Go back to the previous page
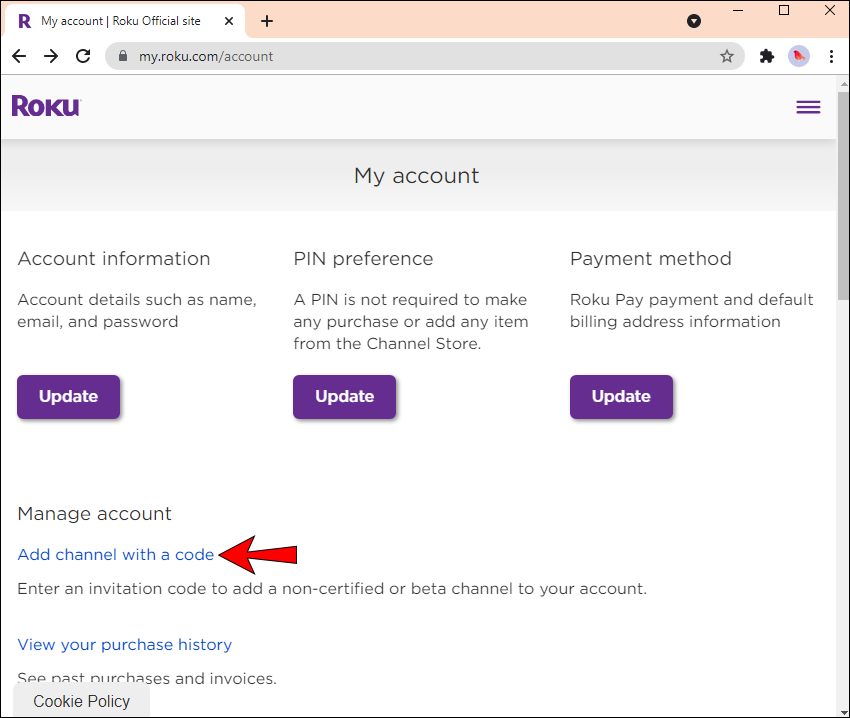This screenshot has width=850, height=718. (x=19, y=57)
